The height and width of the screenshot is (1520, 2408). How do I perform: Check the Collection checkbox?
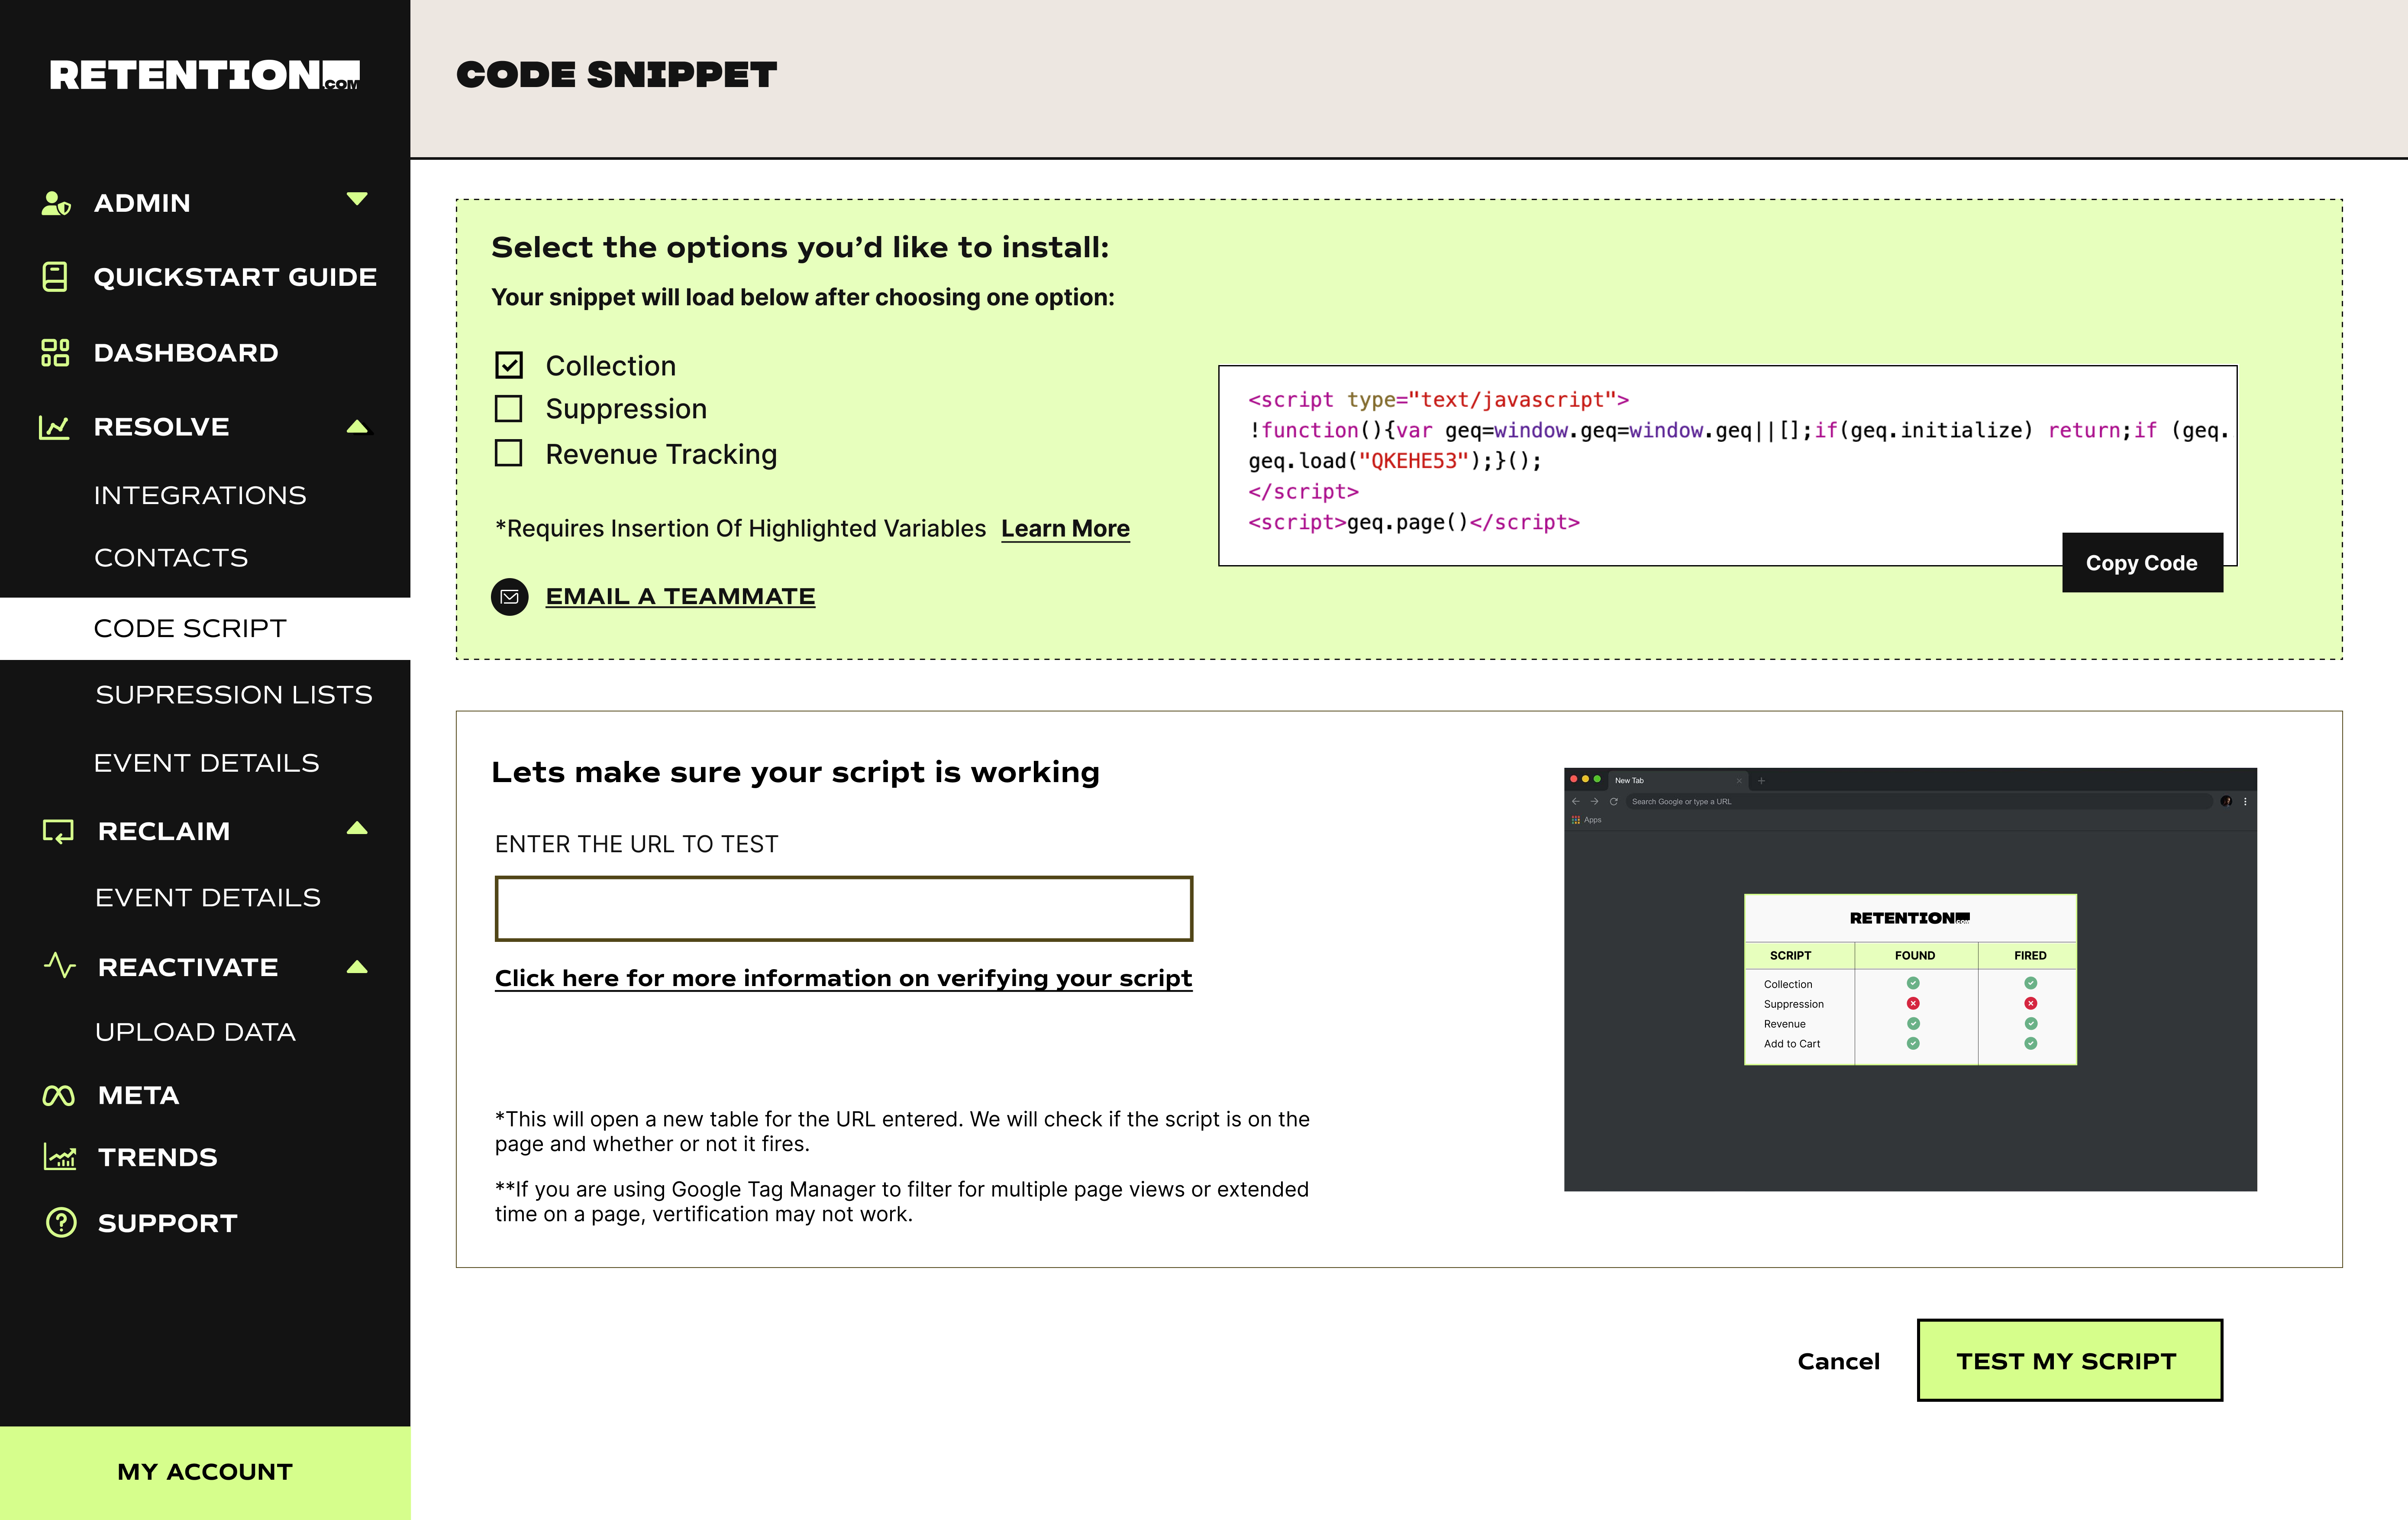(x=509, y=365)
